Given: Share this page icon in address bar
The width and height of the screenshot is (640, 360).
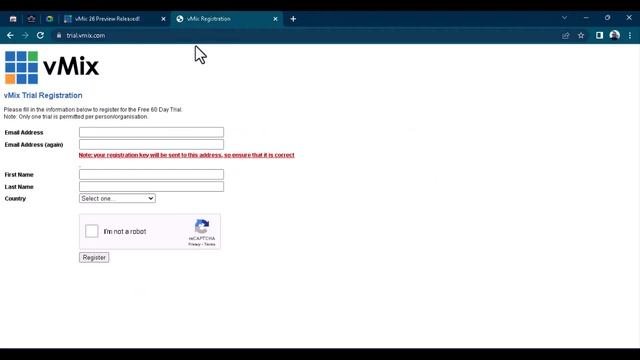Looking at the screenshot, I should point(565,36).
